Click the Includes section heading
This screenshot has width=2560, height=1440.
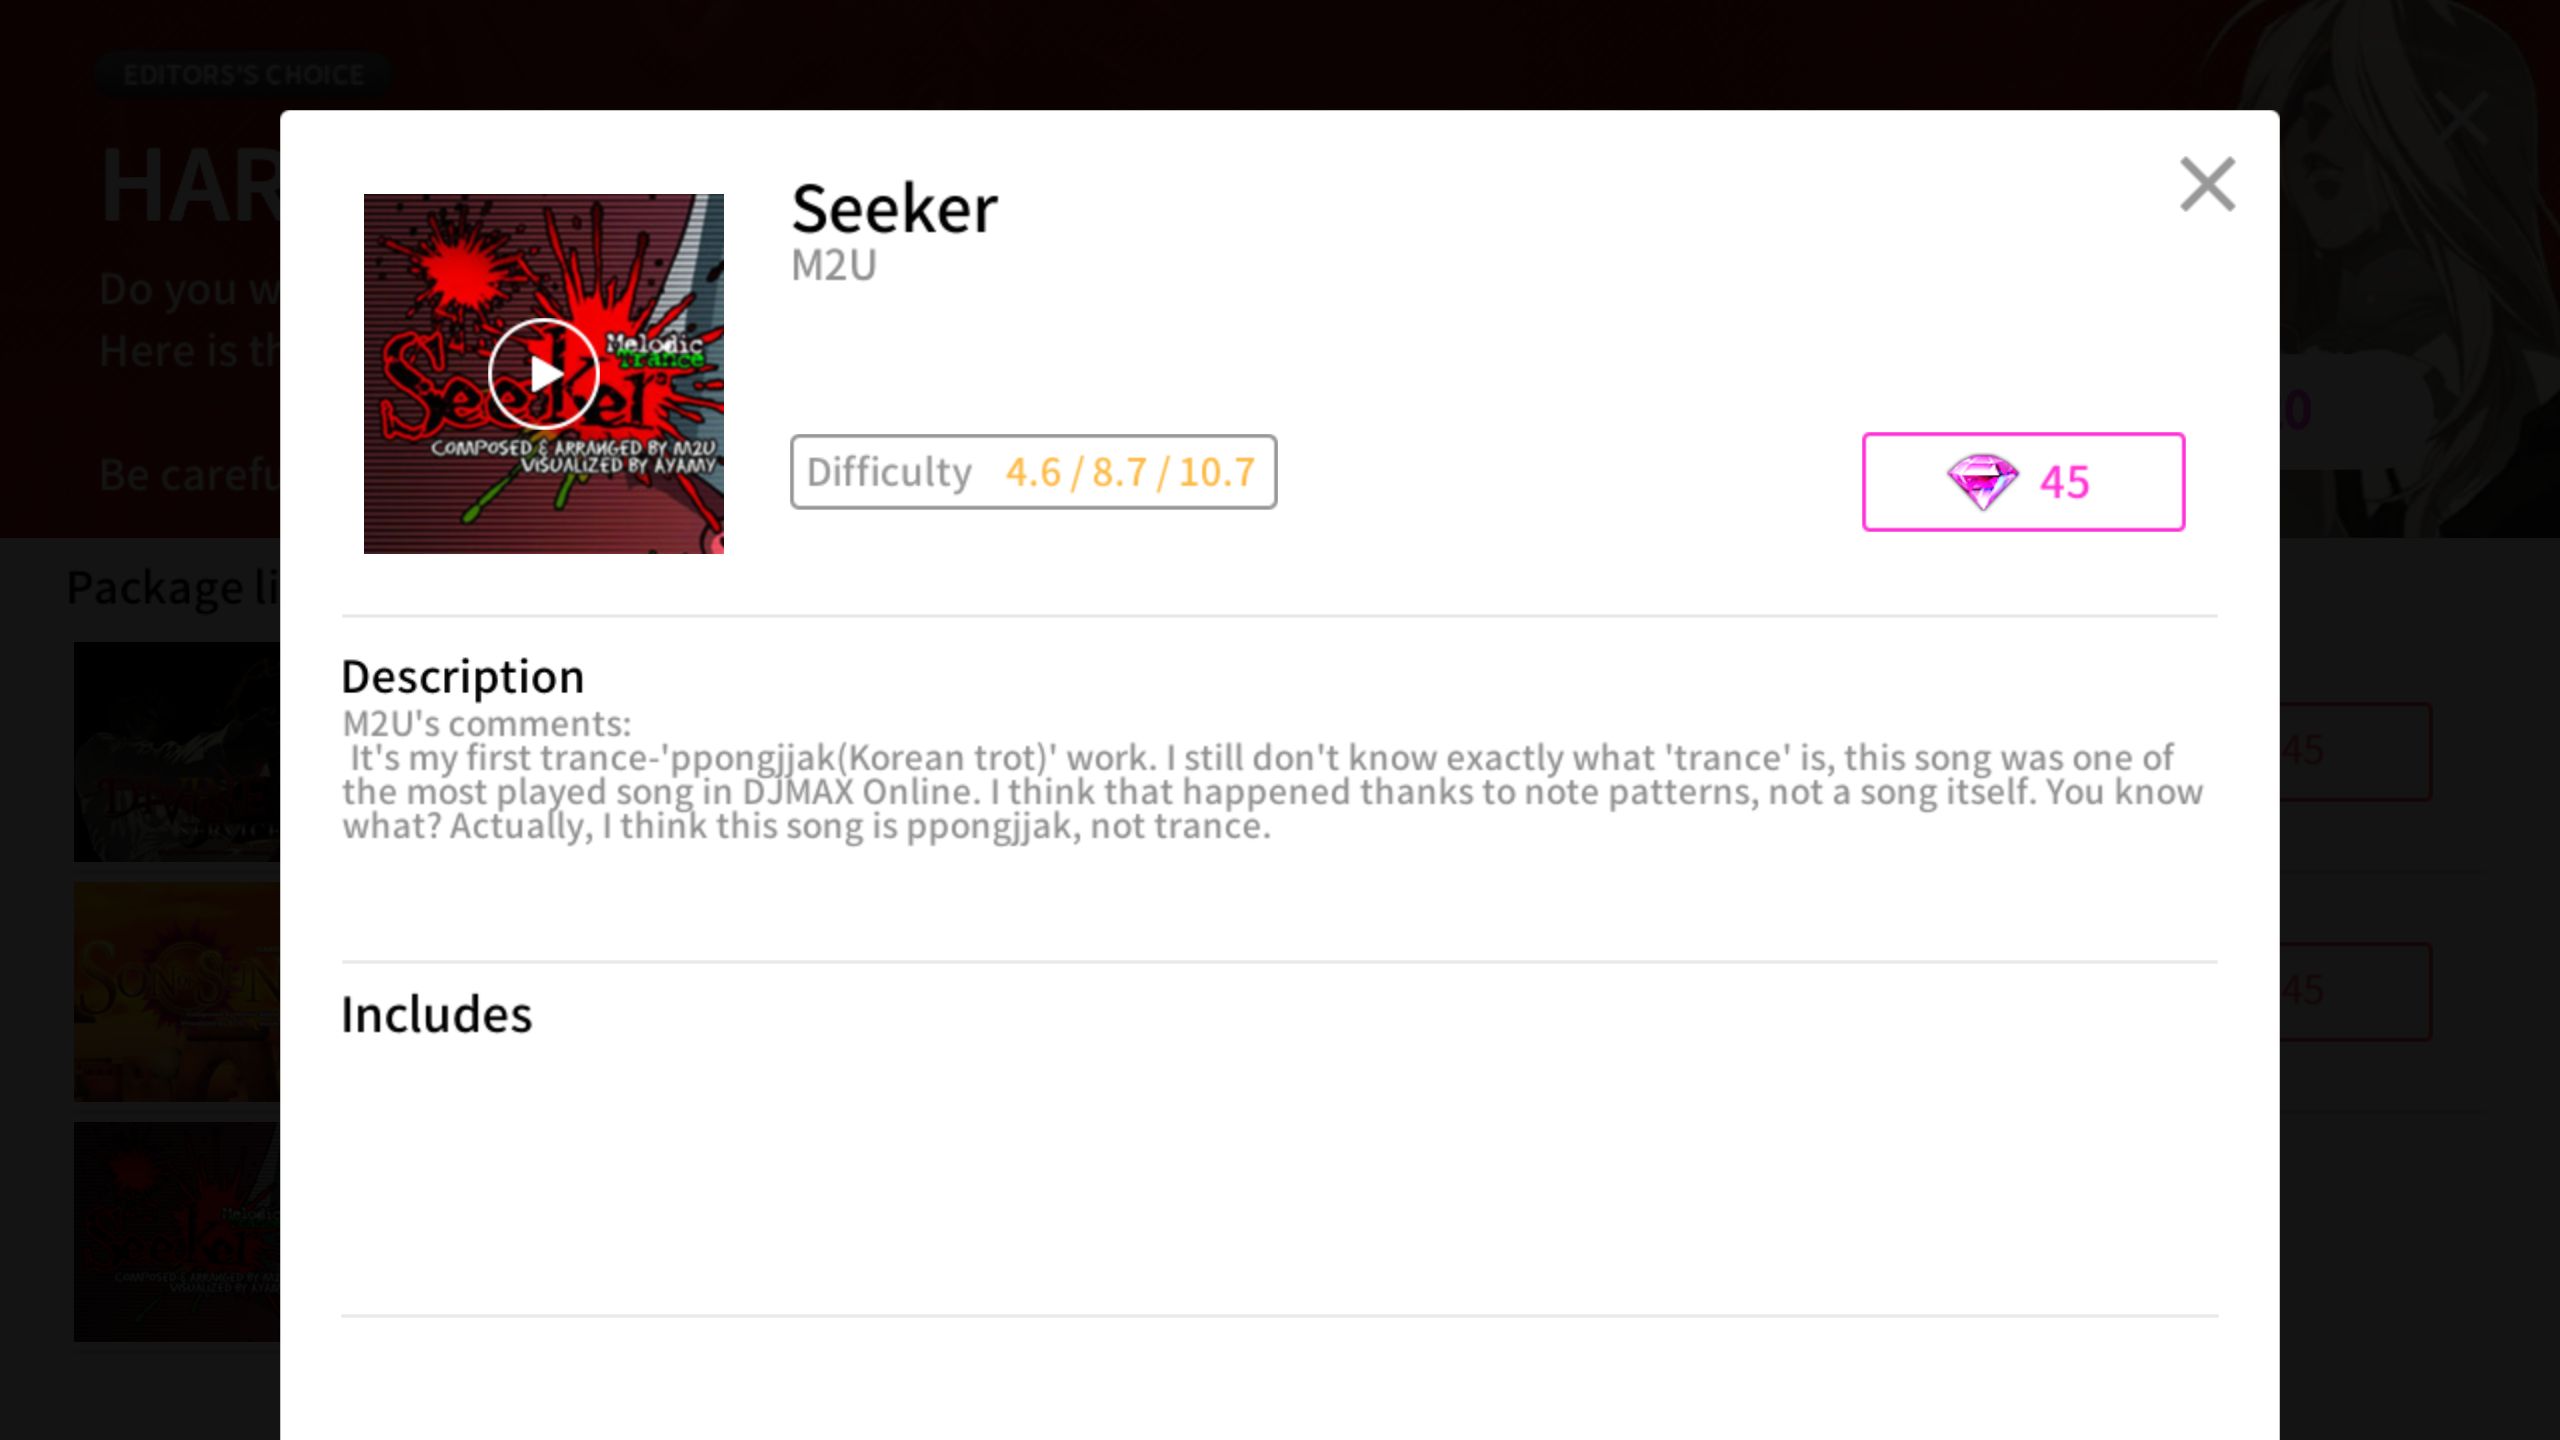pos(437,1015)
